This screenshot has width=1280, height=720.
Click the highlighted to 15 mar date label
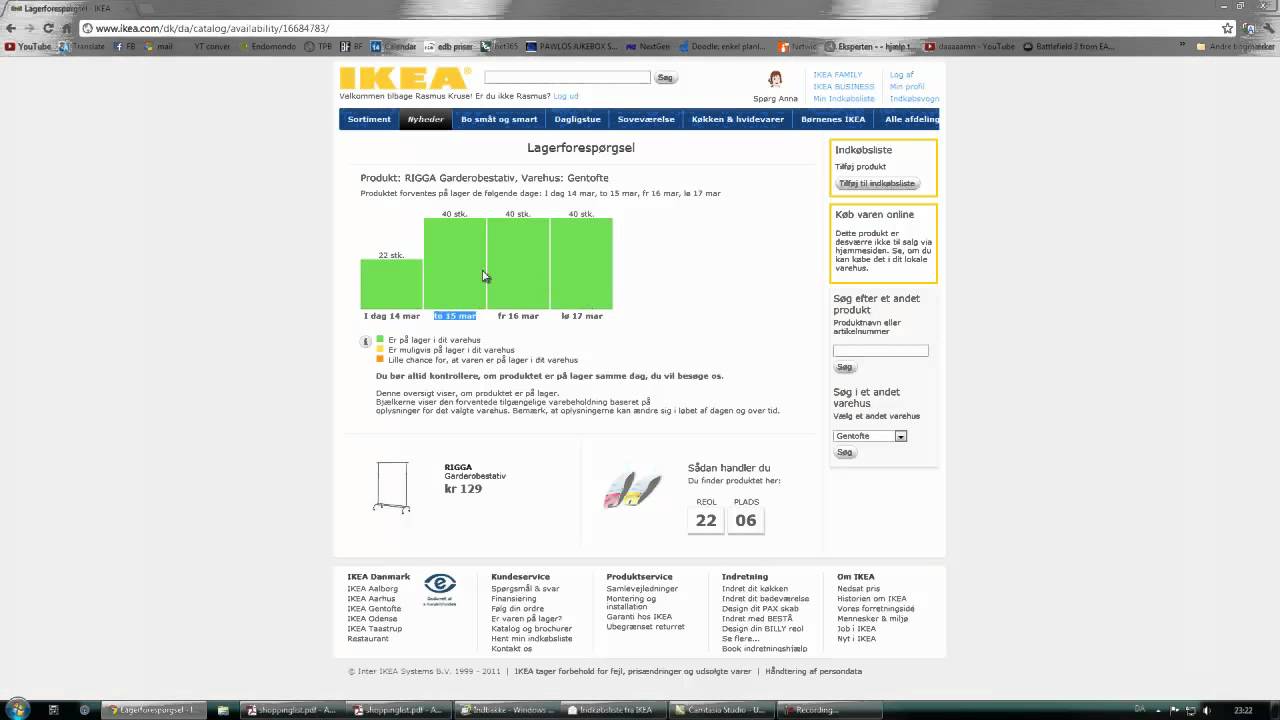tap(455, 316)
